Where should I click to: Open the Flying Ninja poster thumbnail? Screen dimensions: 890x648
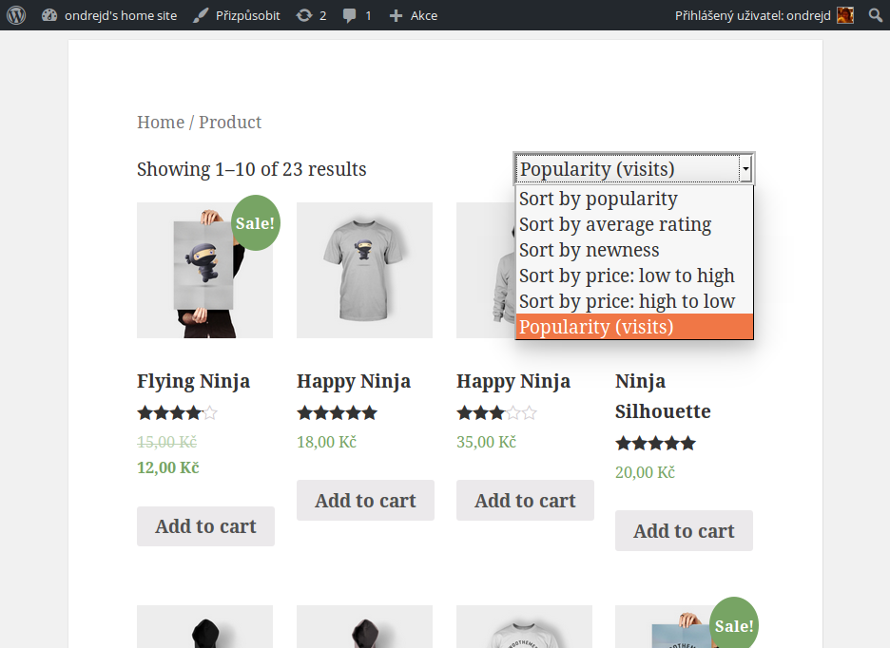(205, 270)
